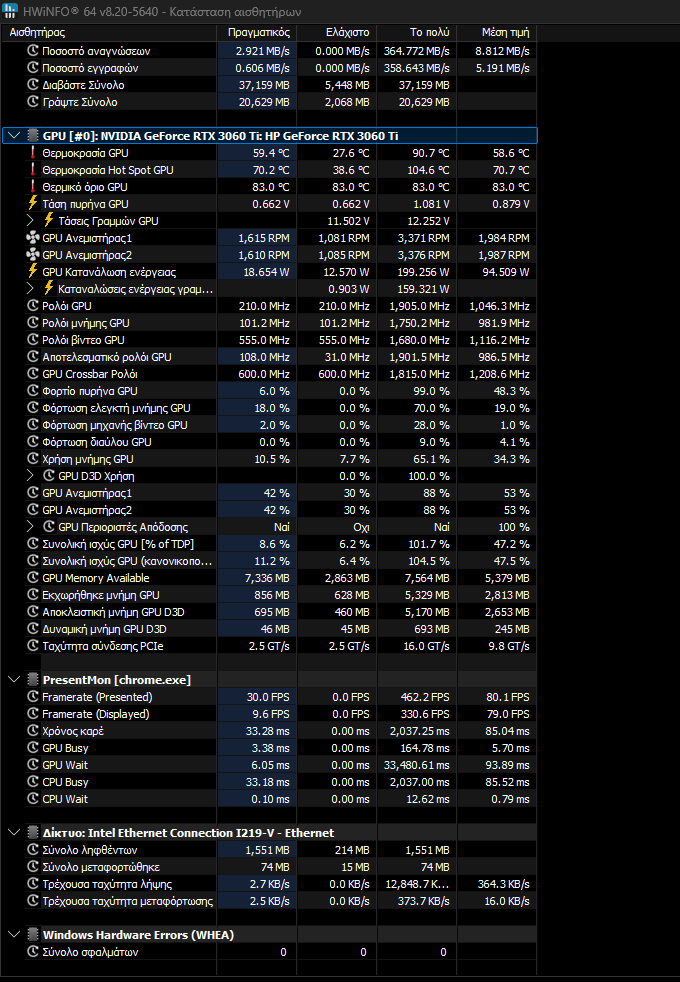
Task: Select Τρέχουσα ταχύτητα μεταφόρτωσης row
Action: (x=270, y=901)
